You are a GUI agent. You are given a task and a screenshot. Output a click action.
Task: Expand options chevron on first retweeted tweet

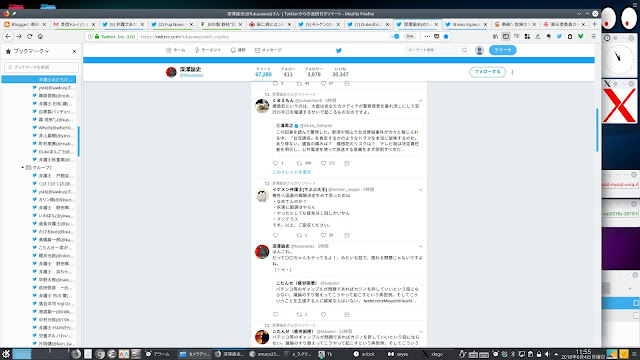coord(420,100)
